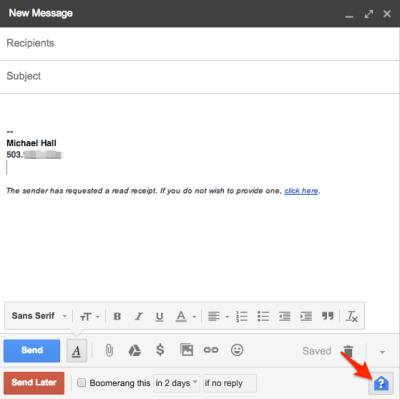Apply quote formatting

327,316
